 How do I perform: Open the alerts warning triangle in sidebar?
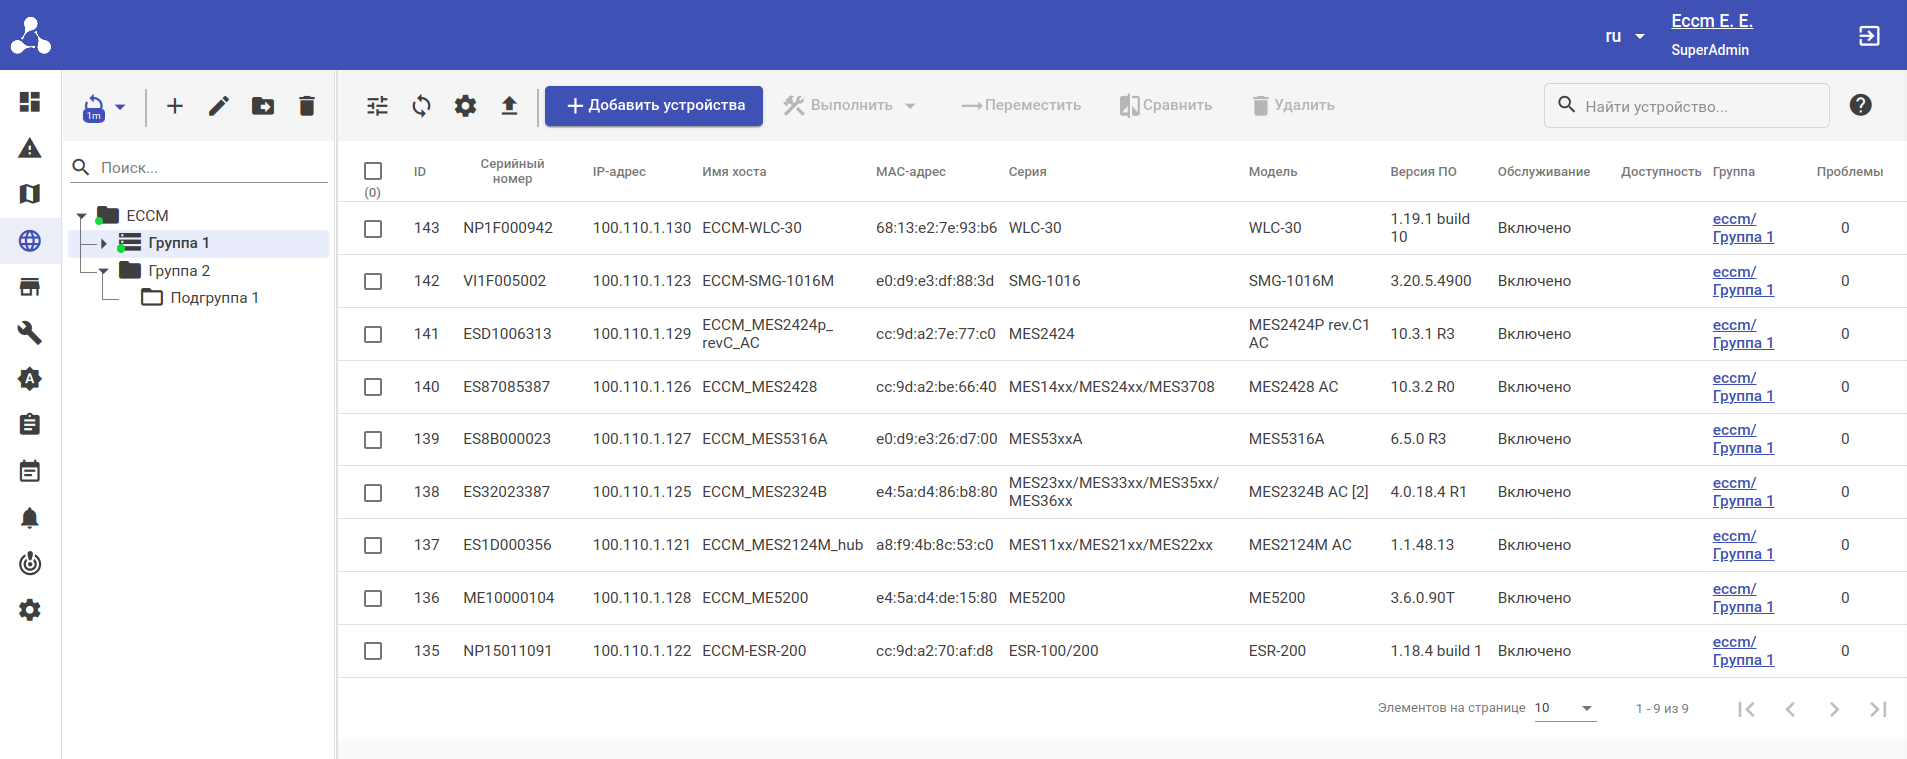tap(30, 149)
